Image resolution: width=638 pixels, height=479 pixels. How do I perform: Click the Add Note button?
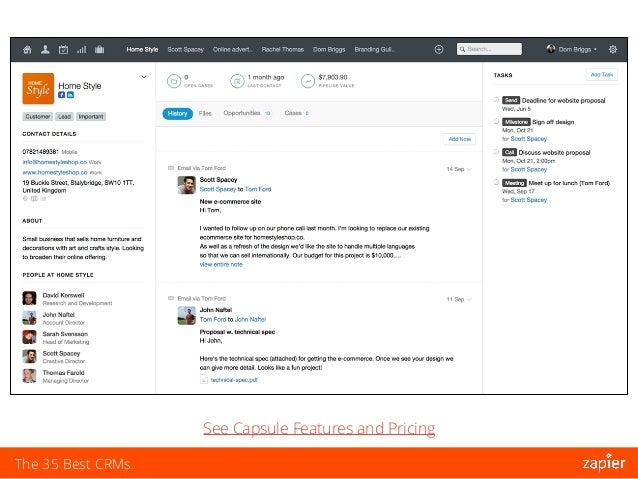pyautogui.click(x=459, y=139)
